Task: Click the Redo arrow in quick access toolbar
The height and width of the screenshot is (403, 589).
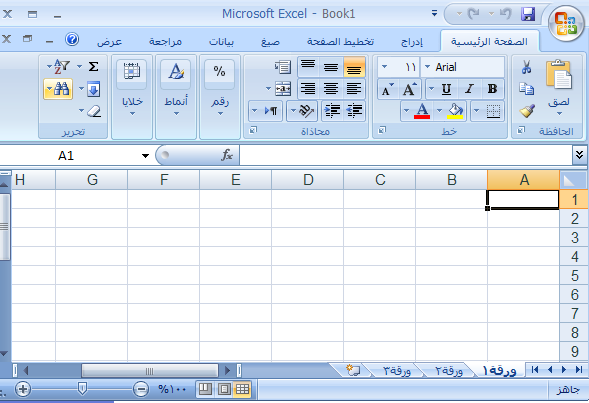Action: [x=473, y=14]
